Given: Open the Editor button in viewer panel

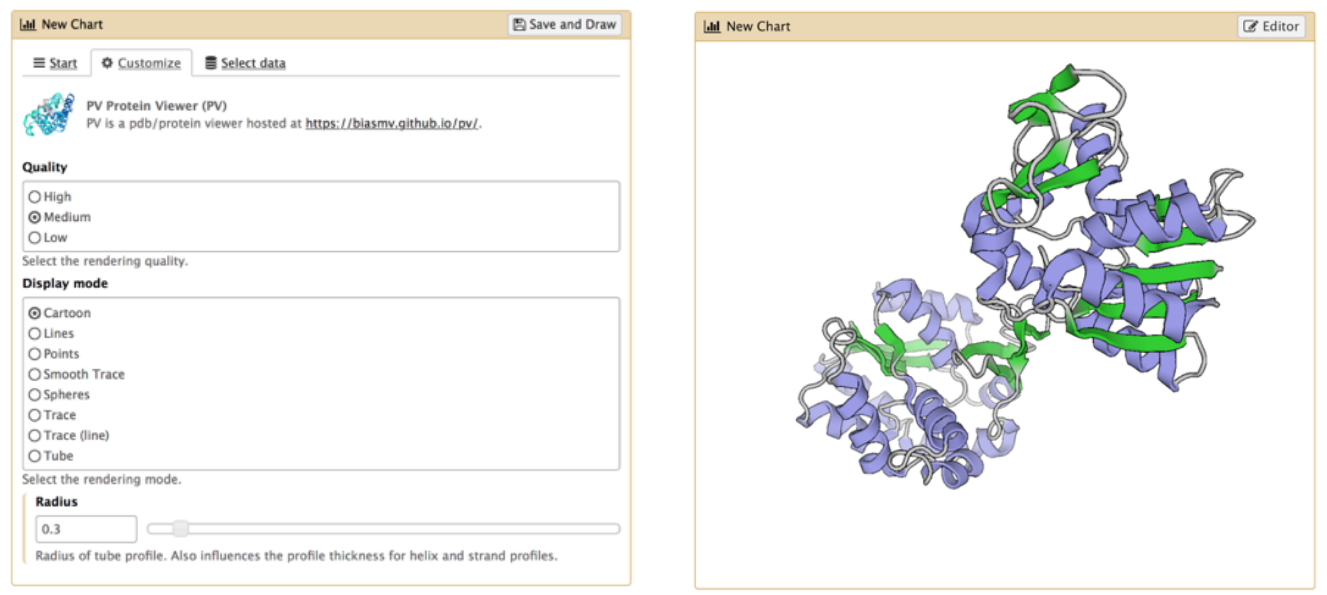Looking at the screenshot, I should pos(1271,26).
